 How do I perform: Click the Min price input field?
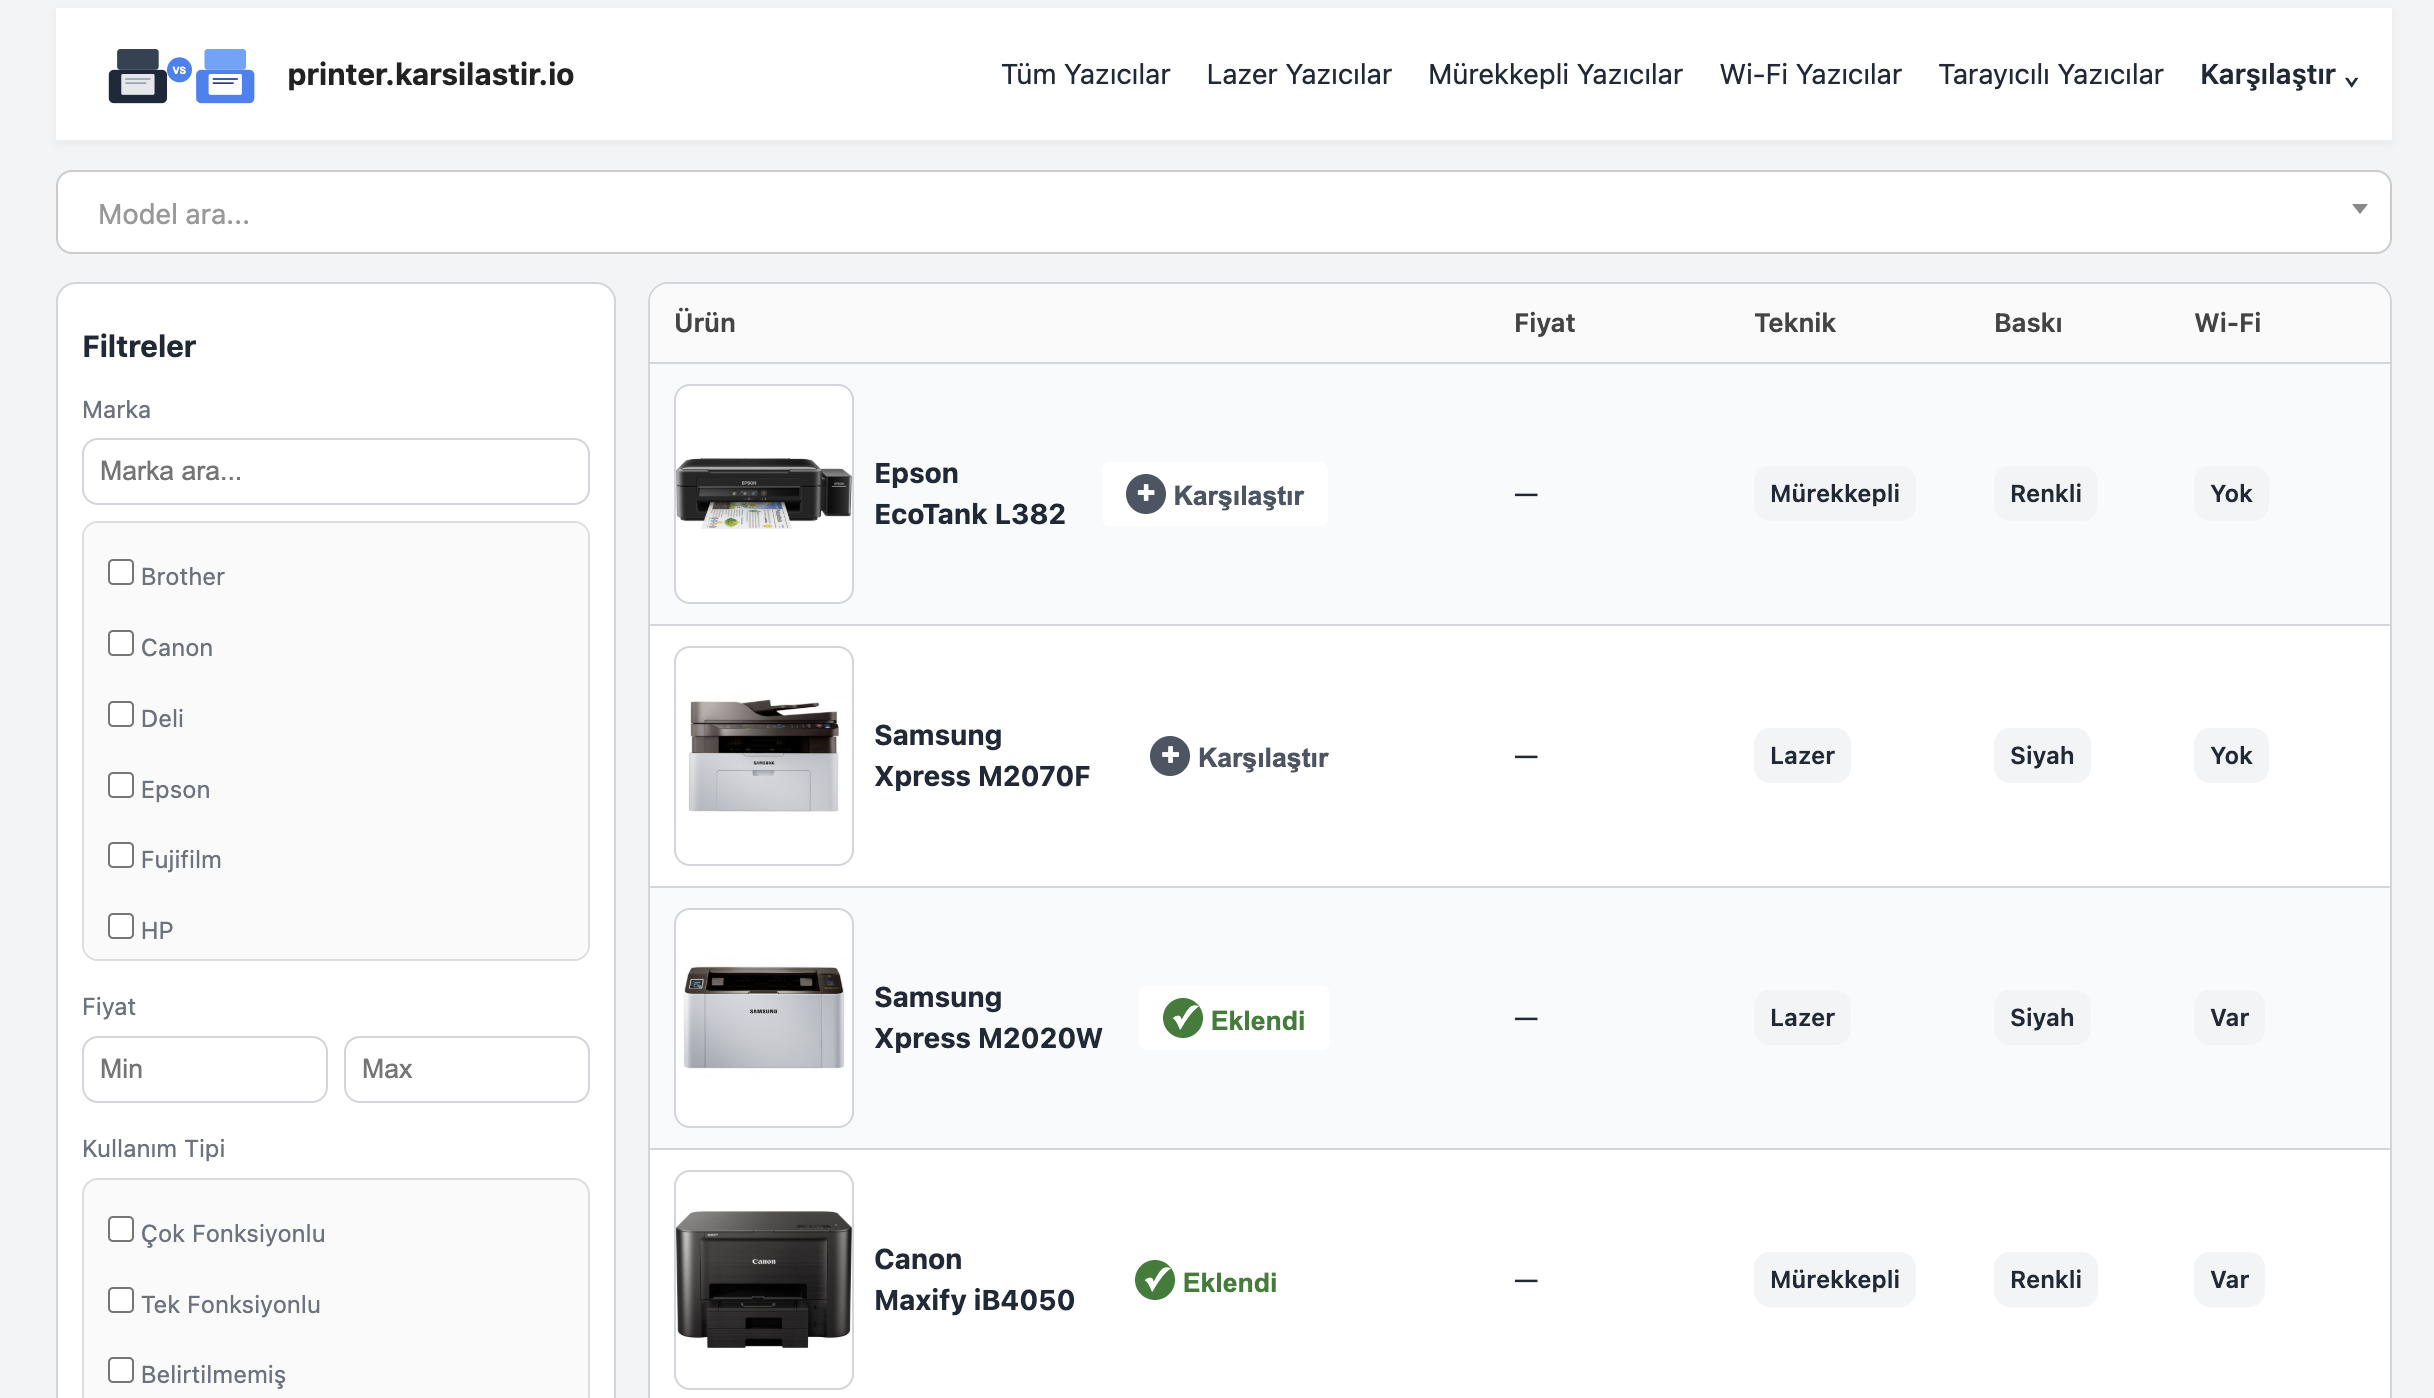[x=204, y=1069]
